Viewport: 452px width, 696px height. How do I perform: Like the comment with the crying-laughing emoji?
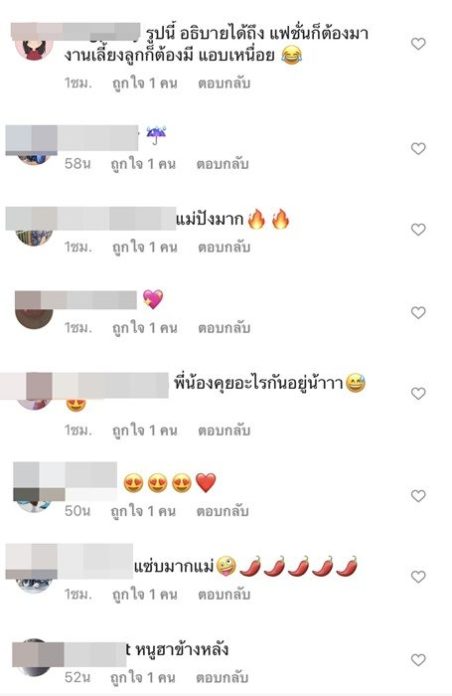pyautogui.click(x=418, y=44)
